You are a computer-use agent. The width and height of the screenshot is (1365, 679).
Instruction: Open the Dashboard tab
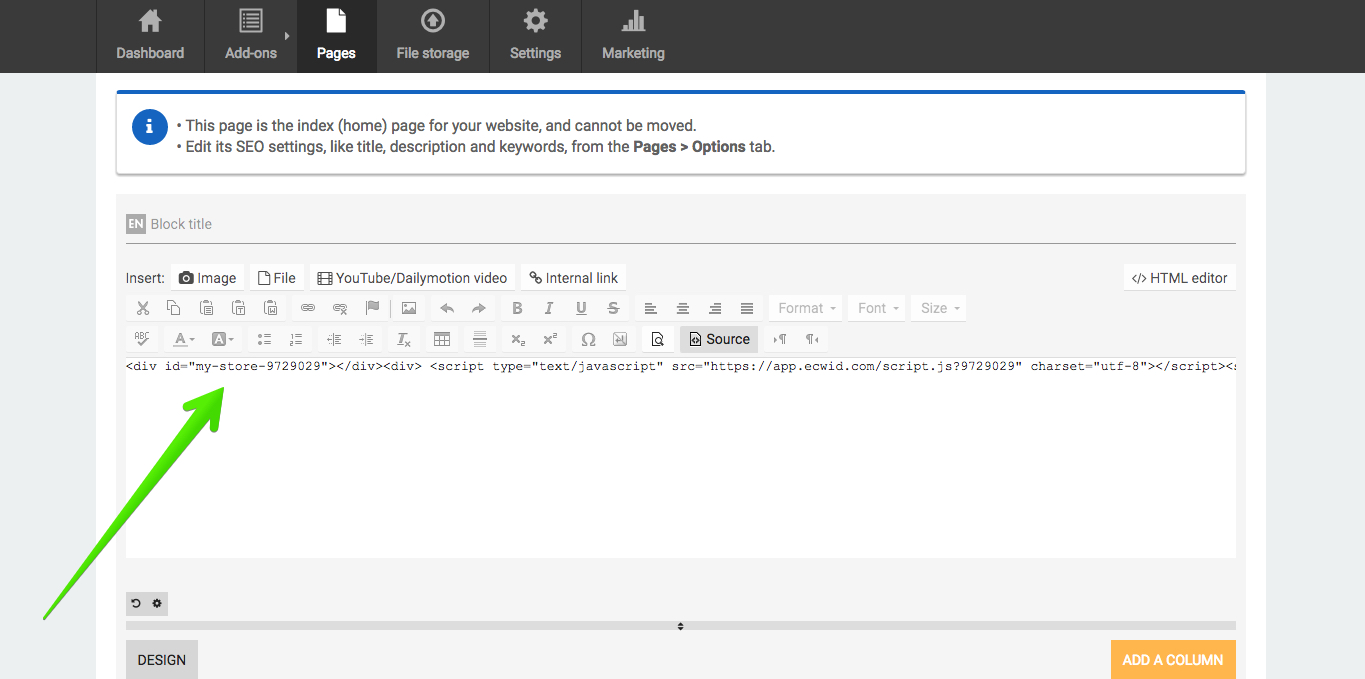click(x=150, y=36)
